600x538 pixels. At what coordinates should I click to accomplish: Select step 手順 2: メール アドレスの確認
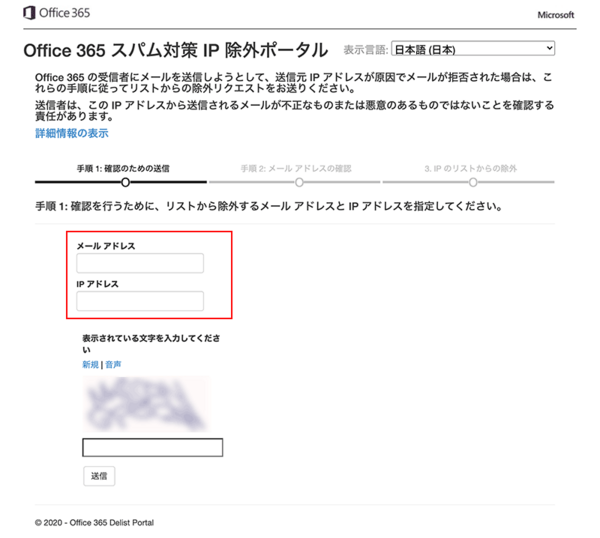[x=296, y=168]
